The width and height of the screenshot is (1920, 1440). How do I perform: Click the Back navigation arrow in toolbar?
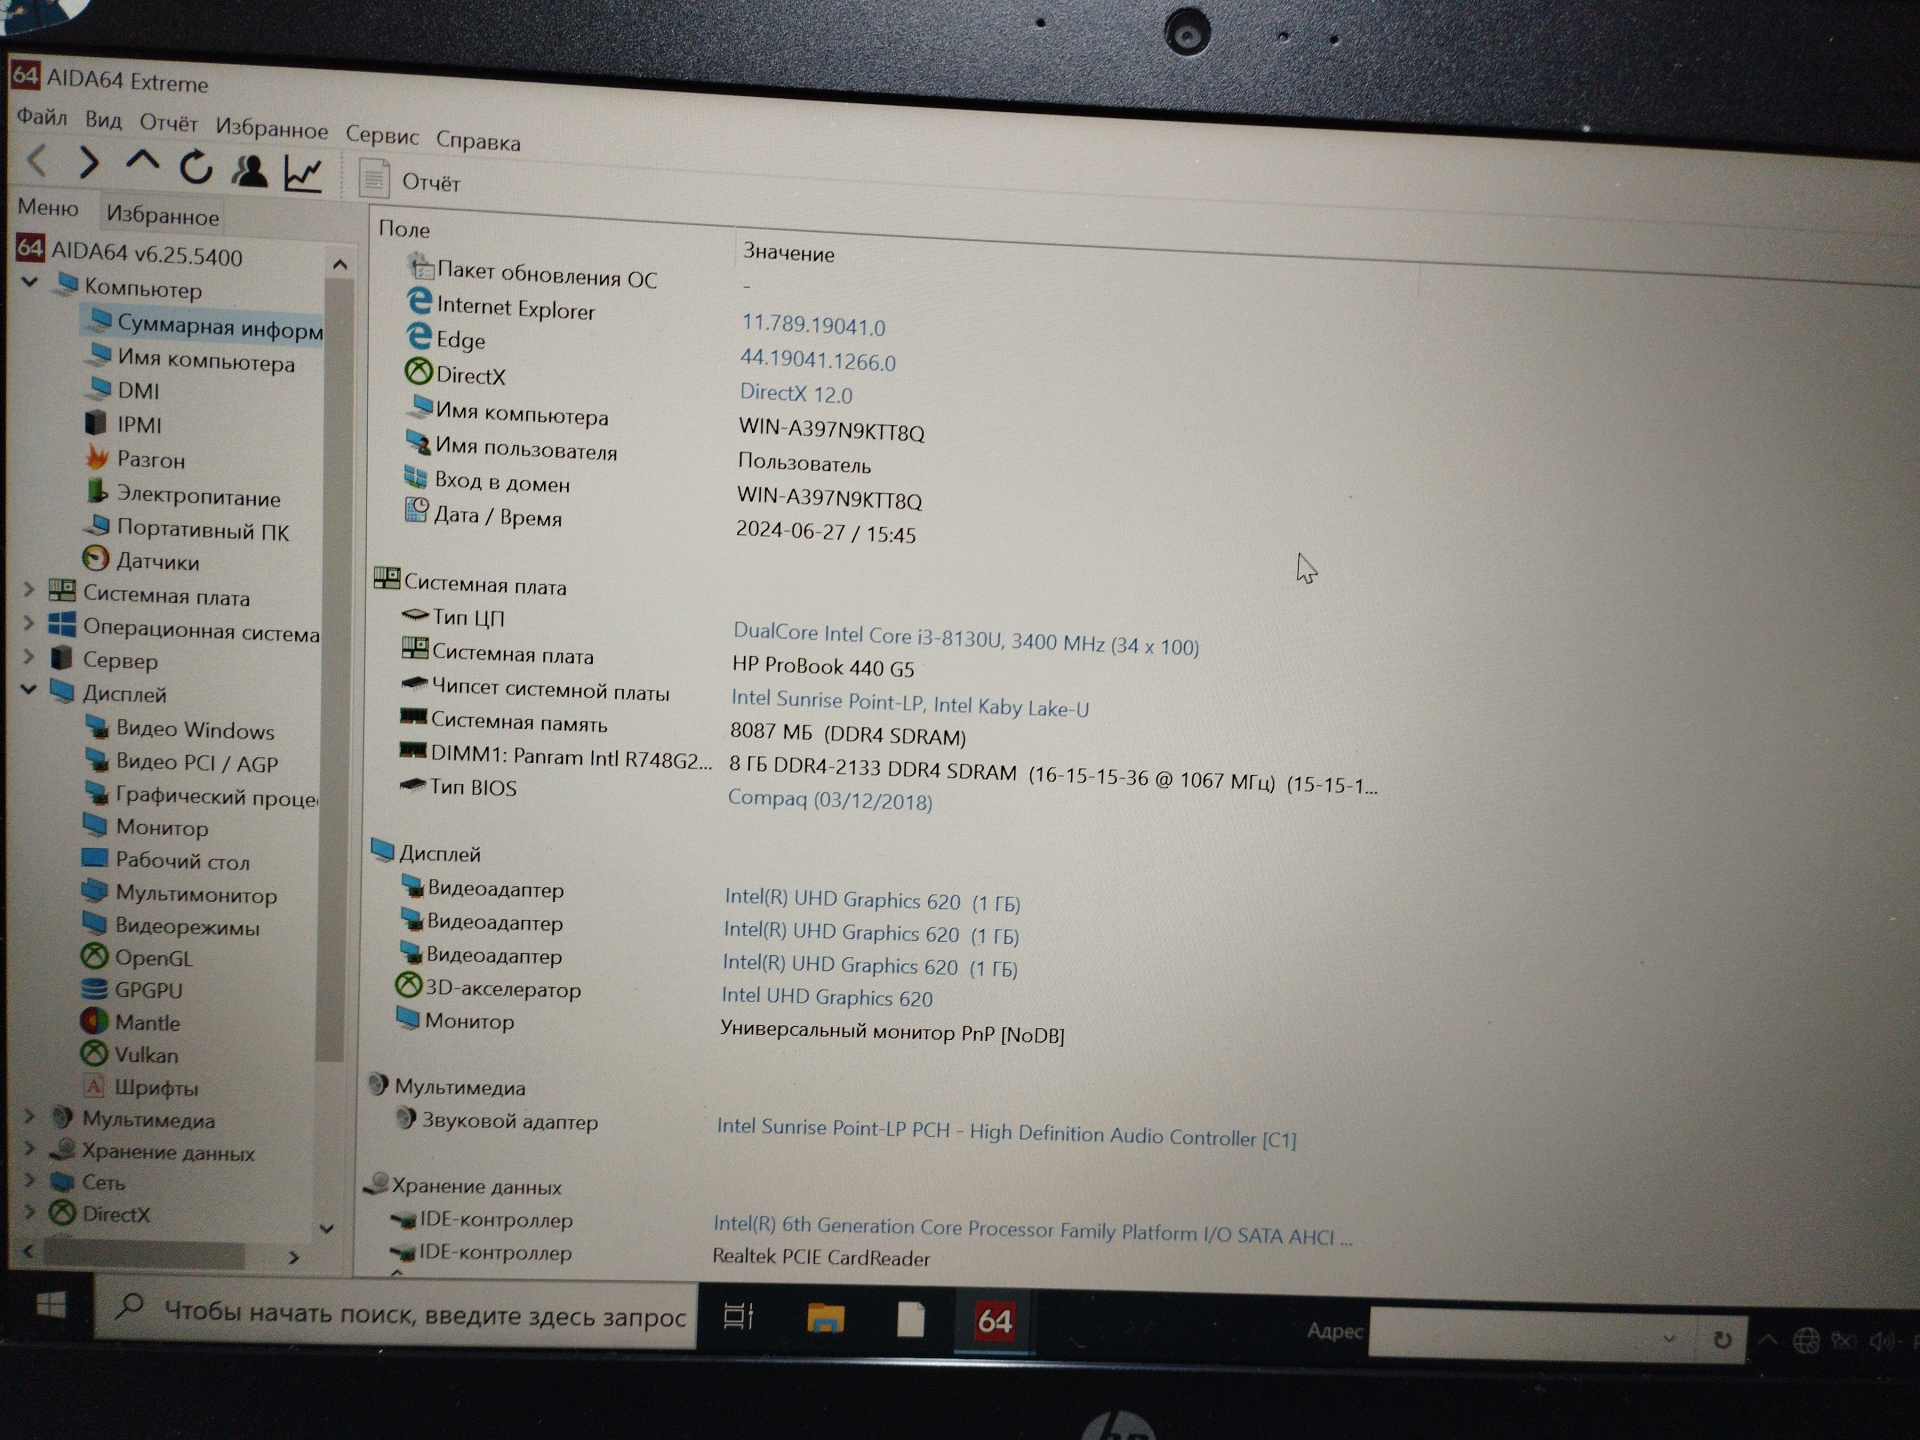click(x=37, y=160)
